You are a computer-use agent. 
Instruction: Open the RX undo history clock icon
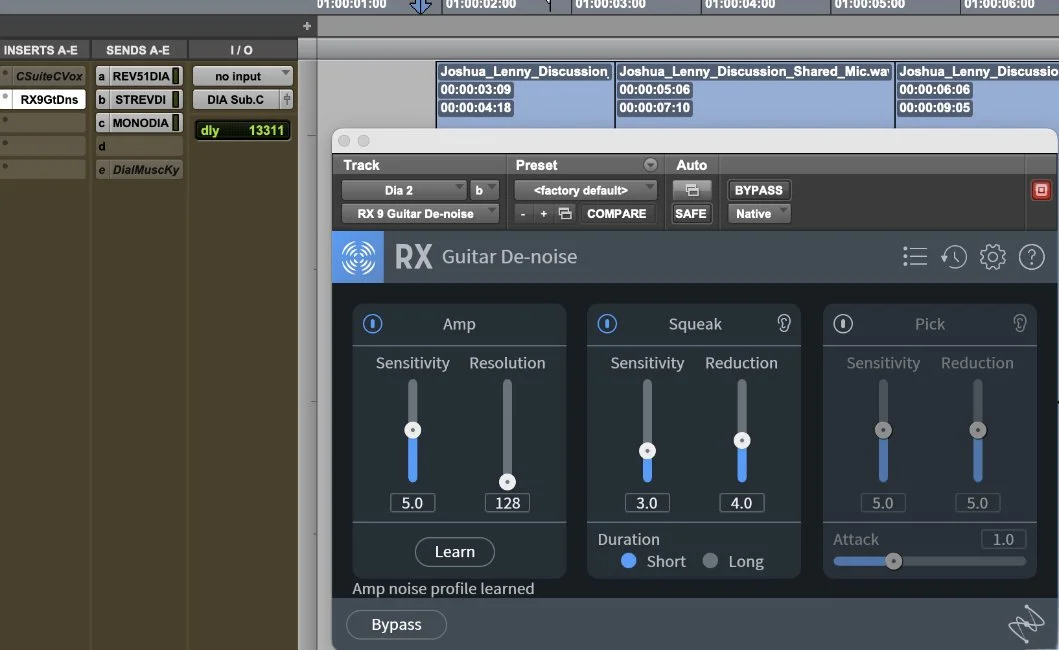click(x=954, y=257)
